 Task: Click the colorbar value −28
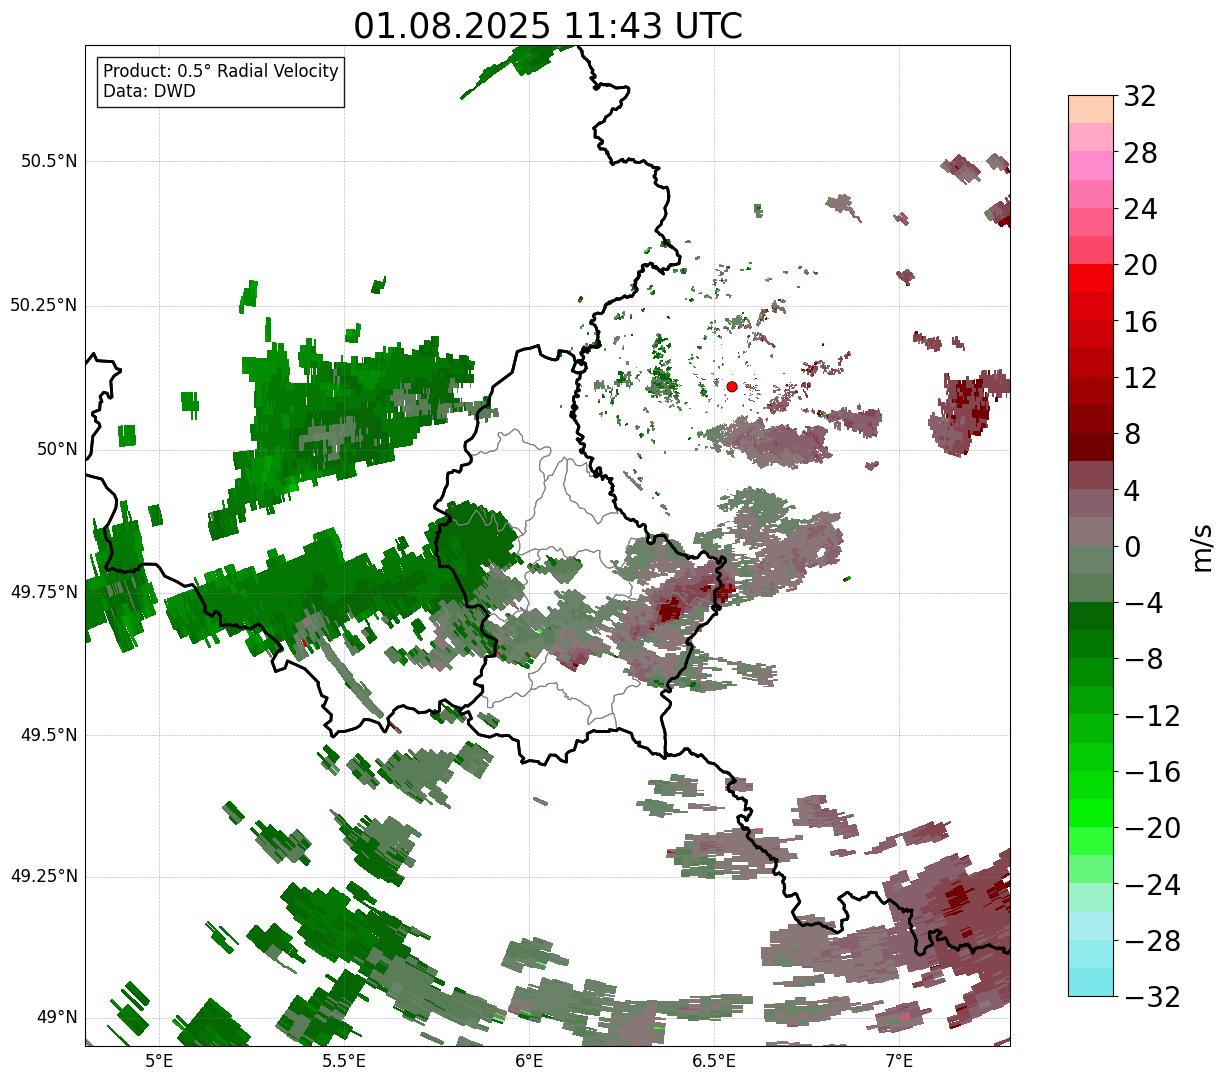click(1152, 941)
